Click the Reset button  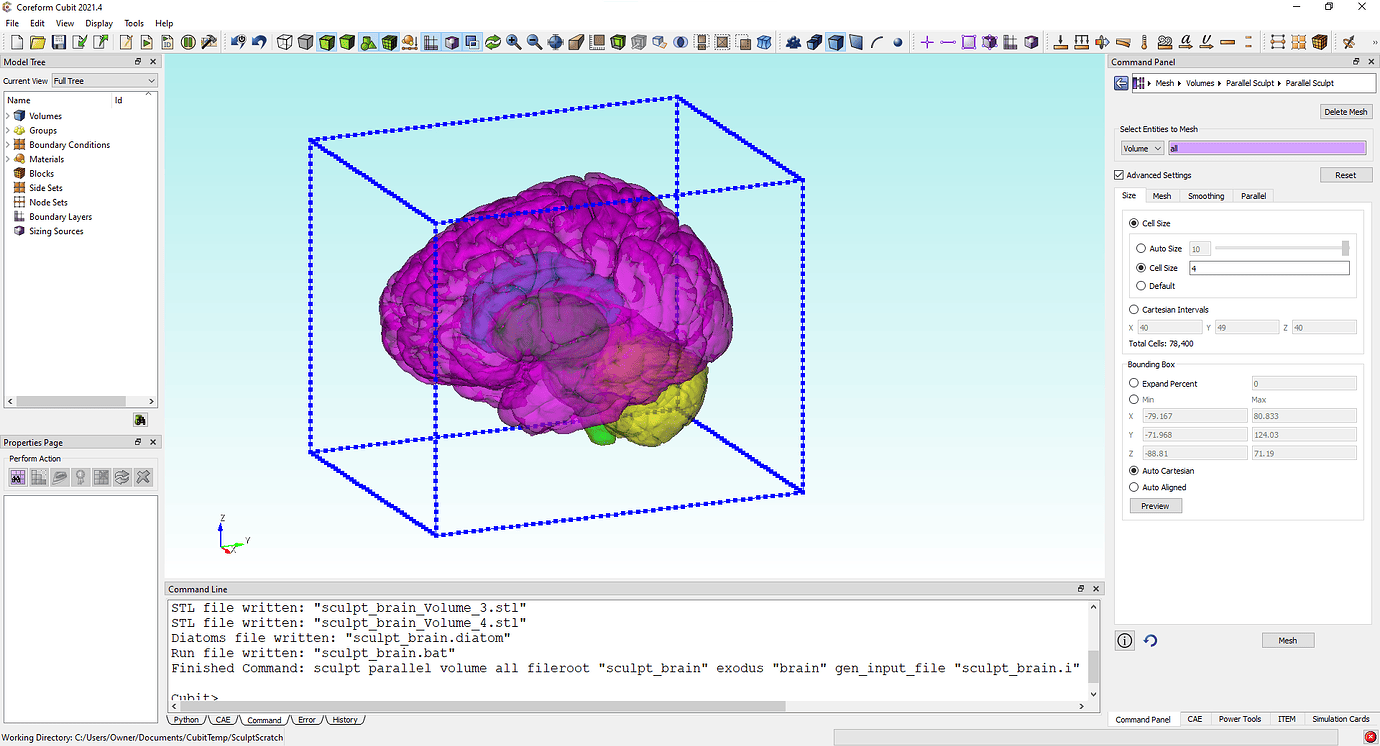1346,175
